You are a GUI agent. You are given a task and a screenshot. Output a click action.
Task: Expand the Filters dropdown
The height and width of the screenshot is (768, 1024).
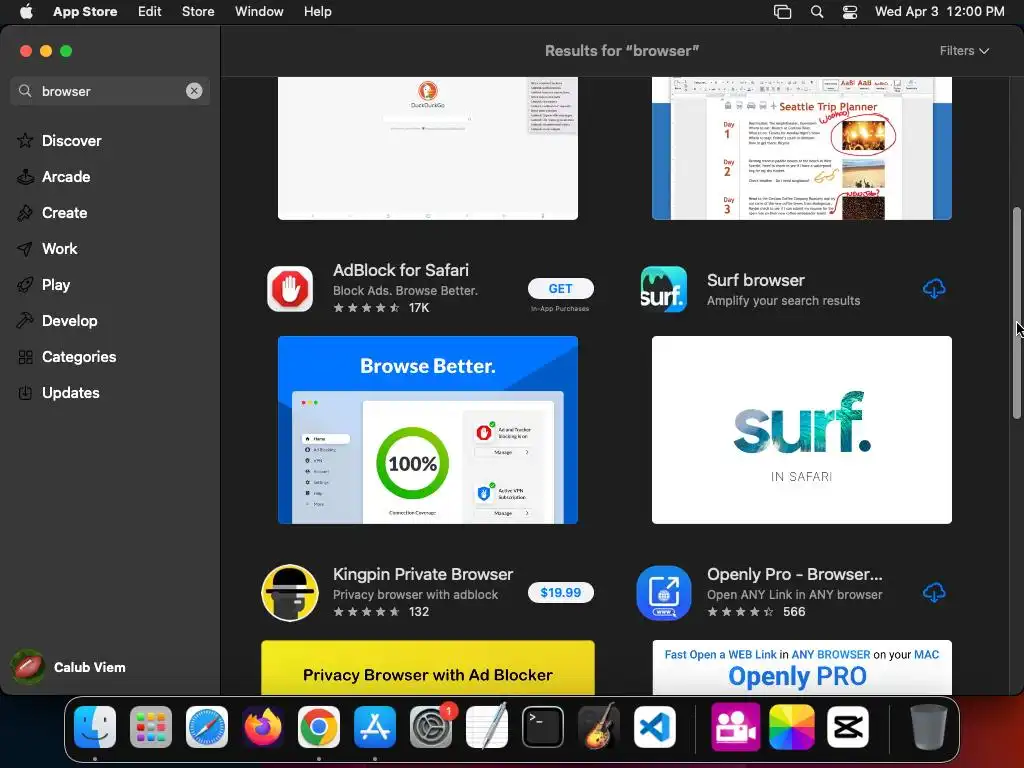point(964,51)
